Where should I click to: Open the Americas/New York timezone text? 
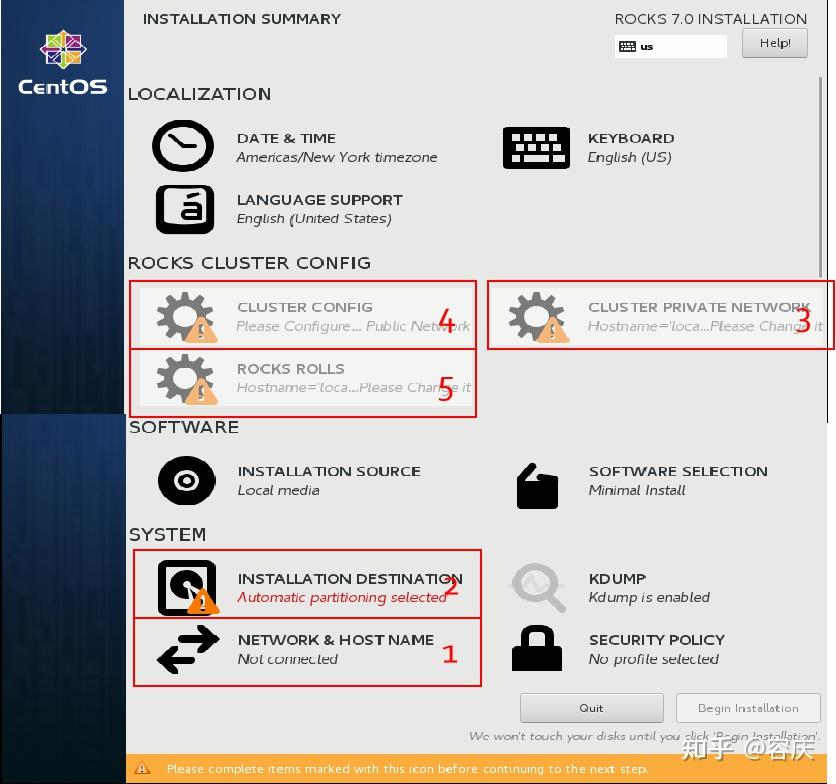[336, 157]
